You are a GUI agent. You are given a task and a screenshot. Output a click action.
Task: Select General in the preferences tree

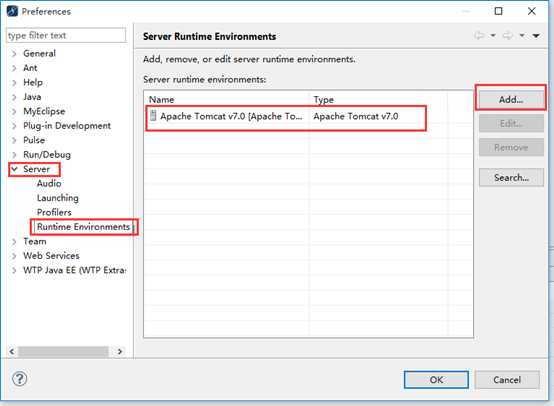click(39, 53)
